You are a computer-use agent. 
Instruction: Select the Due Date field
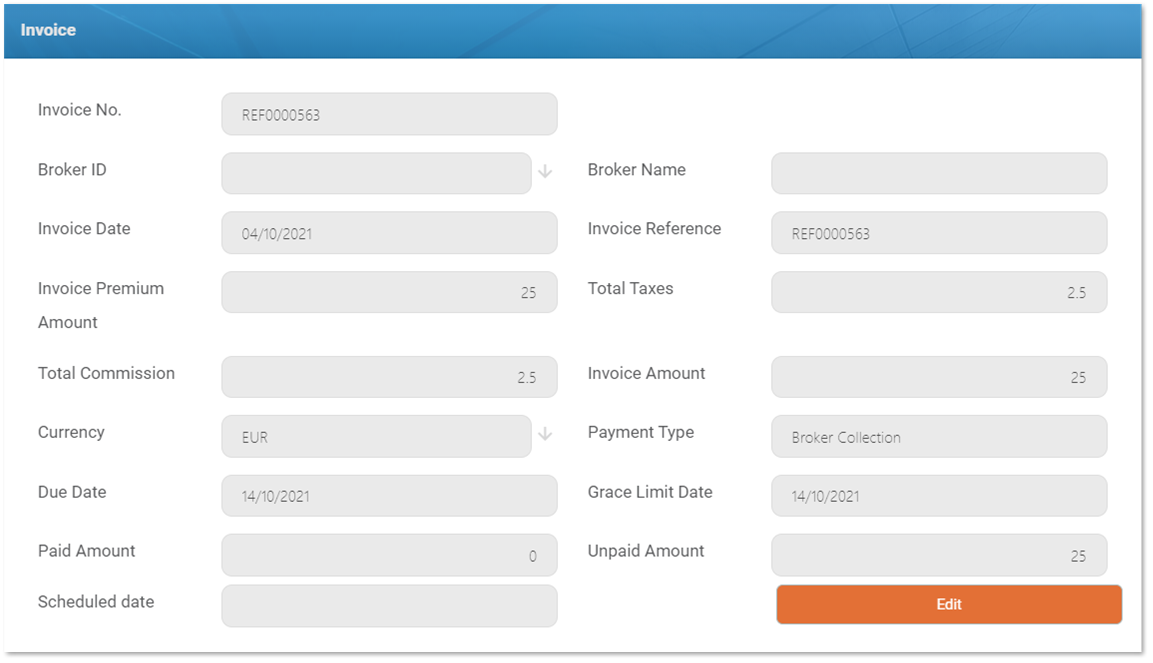click(389, 496)
